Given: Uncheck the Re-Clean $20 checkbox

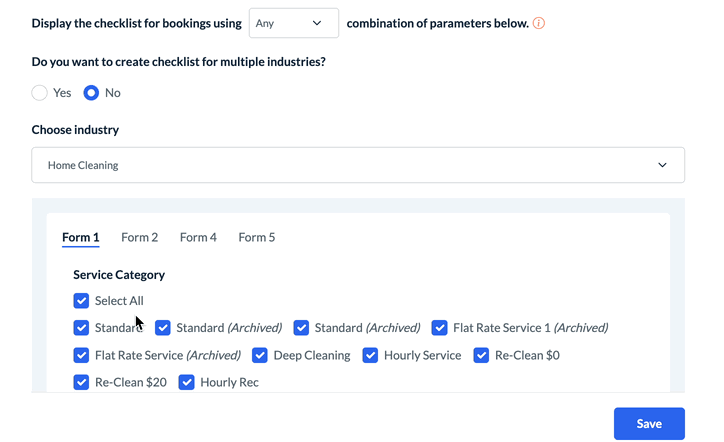Looking at the screenshot, I should click(x=81, y=382).
